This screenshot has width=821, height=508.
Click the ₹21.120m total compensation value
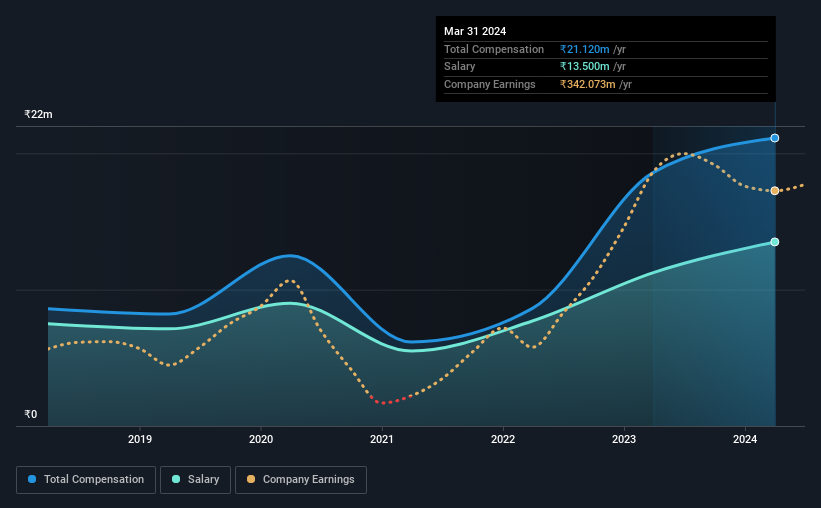pyautogui.click(x=584, y=49)
